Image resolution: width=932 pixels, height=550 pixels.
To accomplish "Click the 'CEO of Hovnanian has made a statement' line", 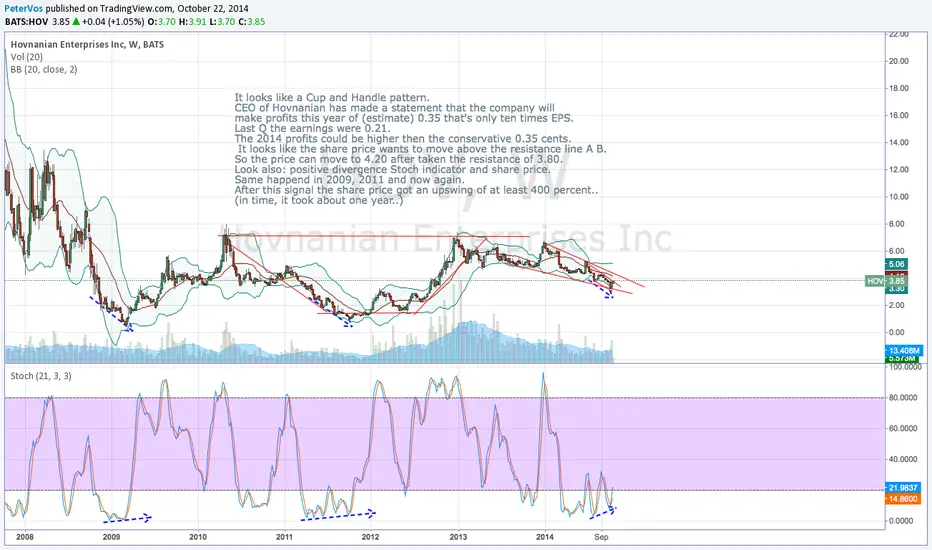I will point(395,108).
